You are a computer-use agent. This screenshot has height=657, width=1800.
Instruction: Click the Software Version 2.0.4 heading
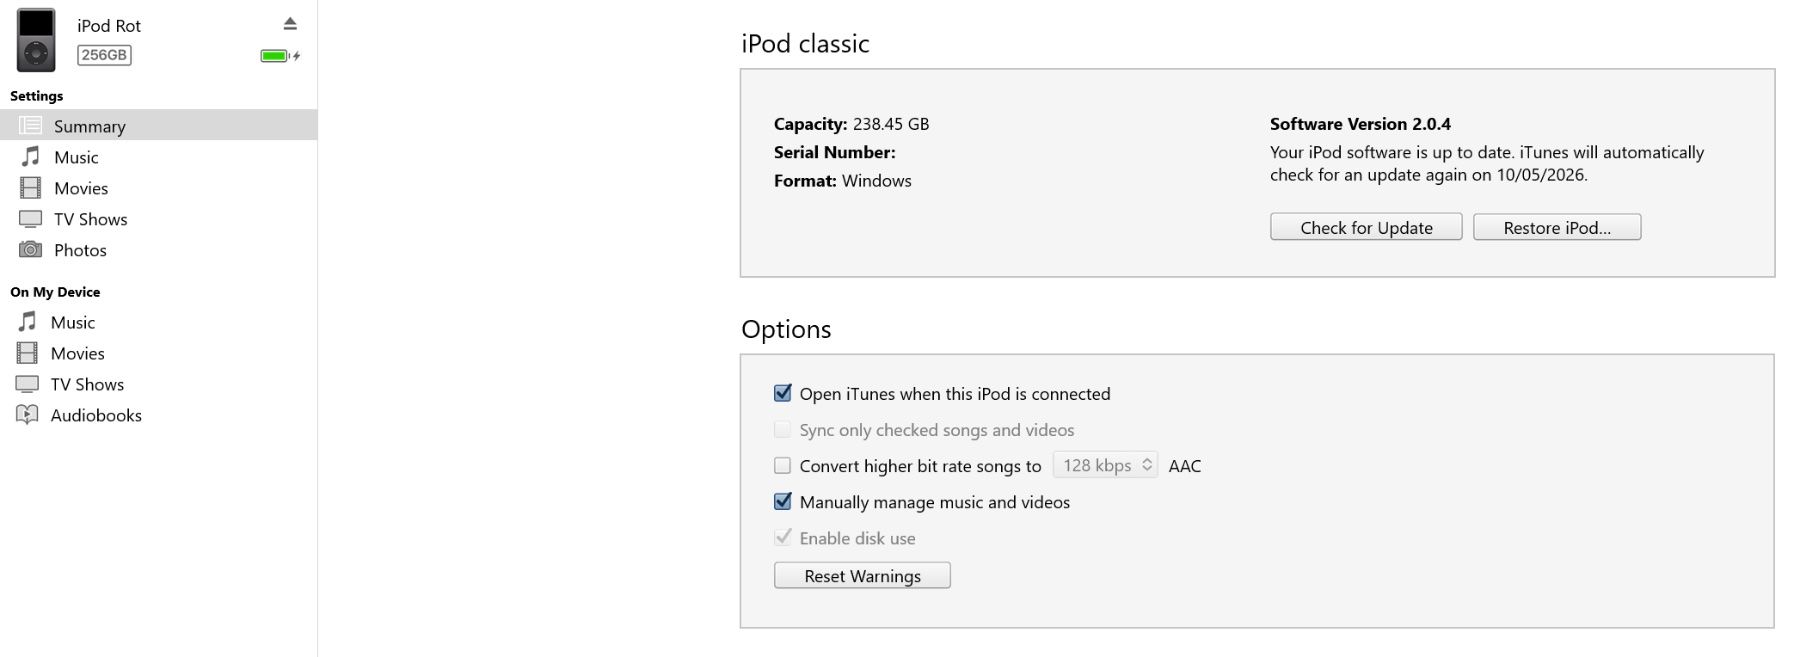(x=1360, y=124)
